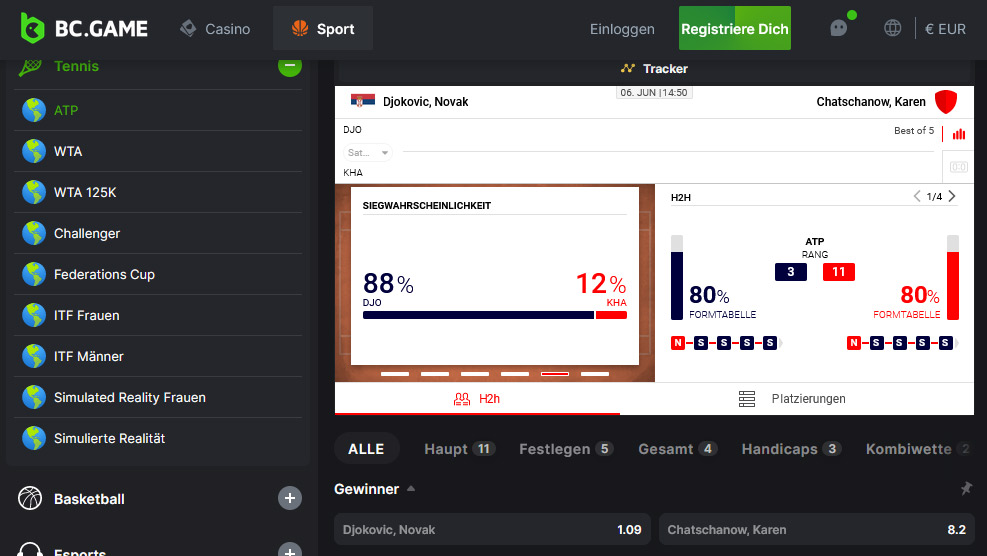The image size is (987, 556).
Task: Click the globe icon next to Federations Cup
Action: click(34, 274)
